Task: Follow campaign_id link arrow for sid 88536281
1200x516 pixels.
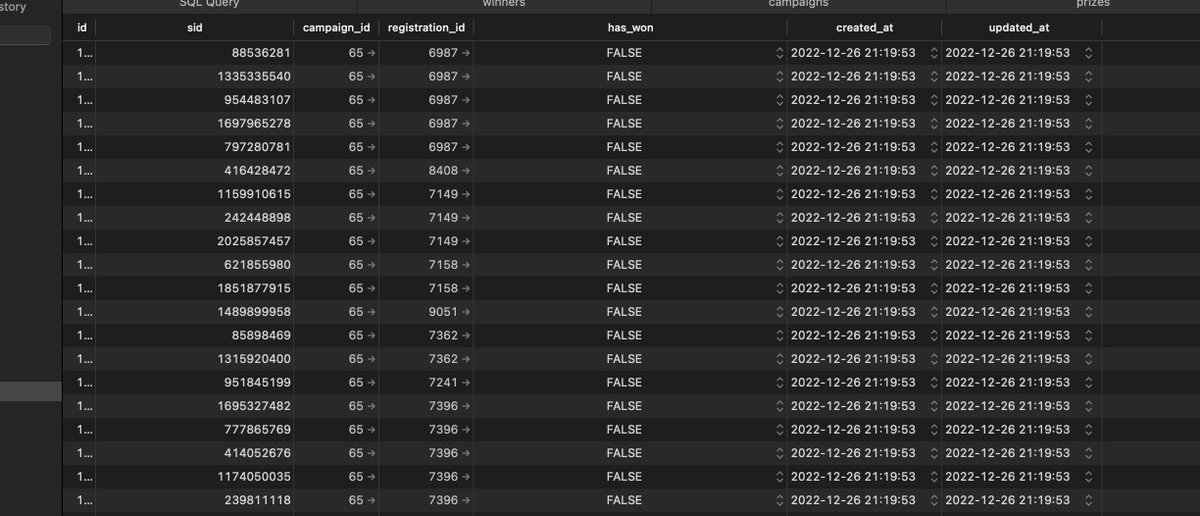Action: pos(371,52)
